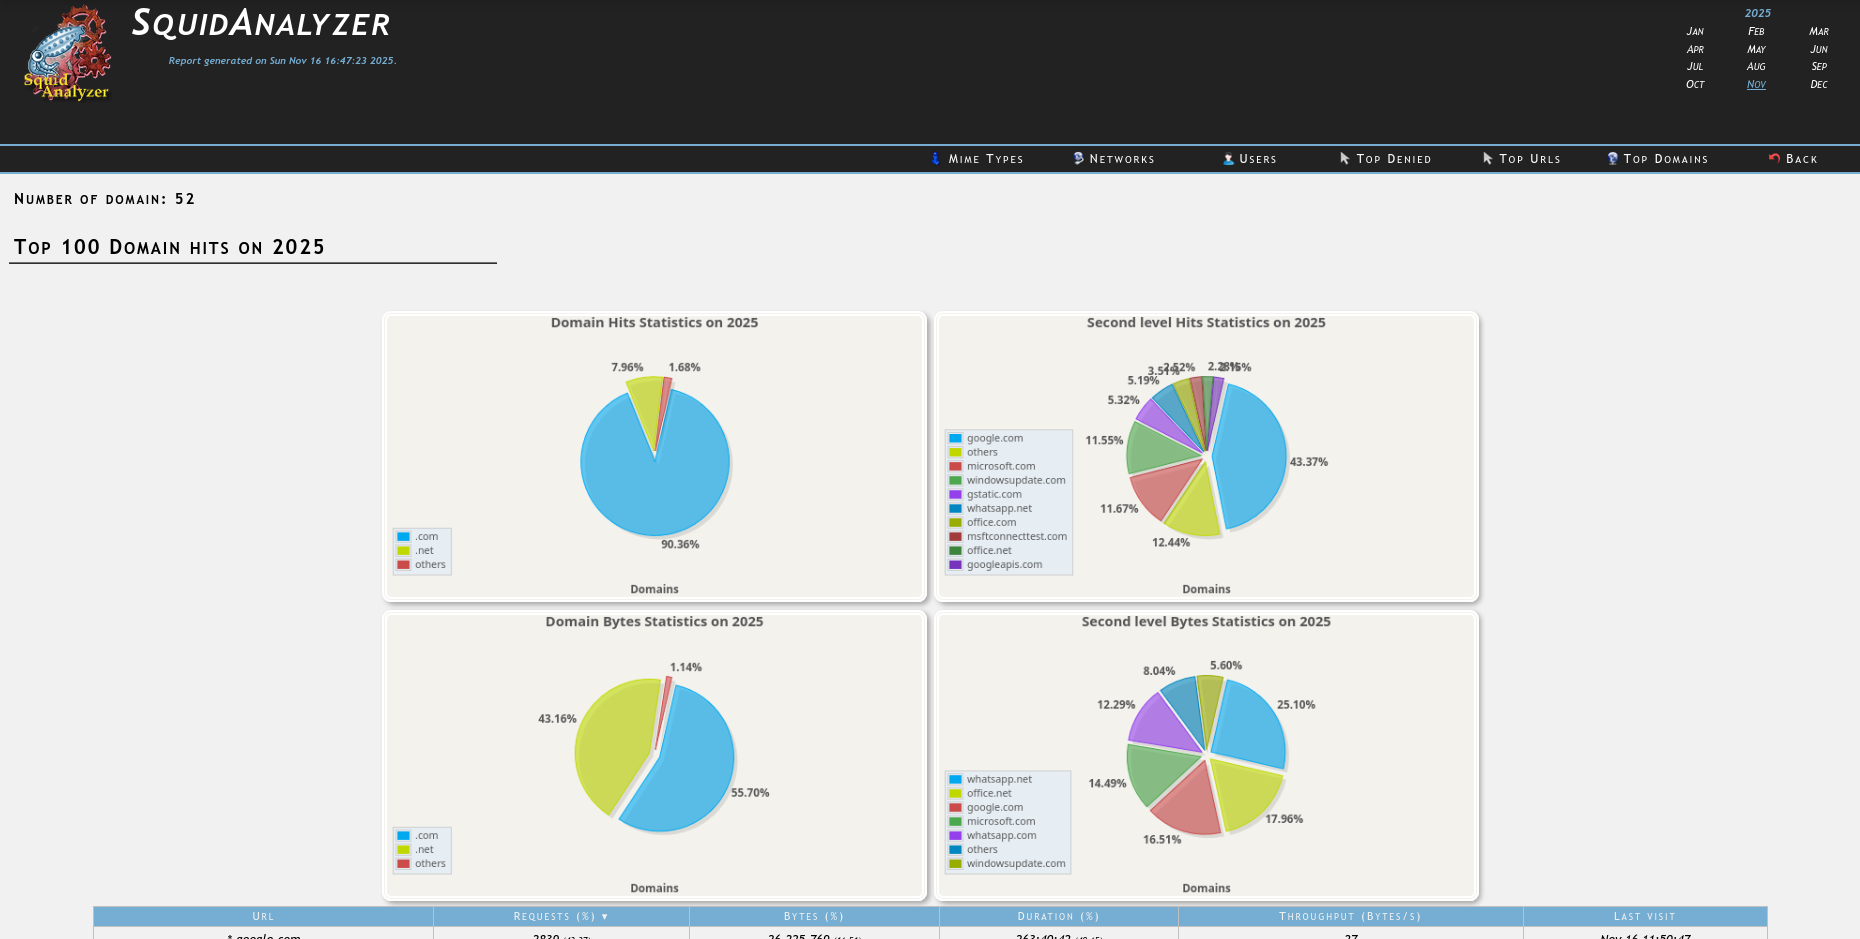Sort table by Last visit column
Viewport: 1860px width, 939px height.
pos(1645,916)
